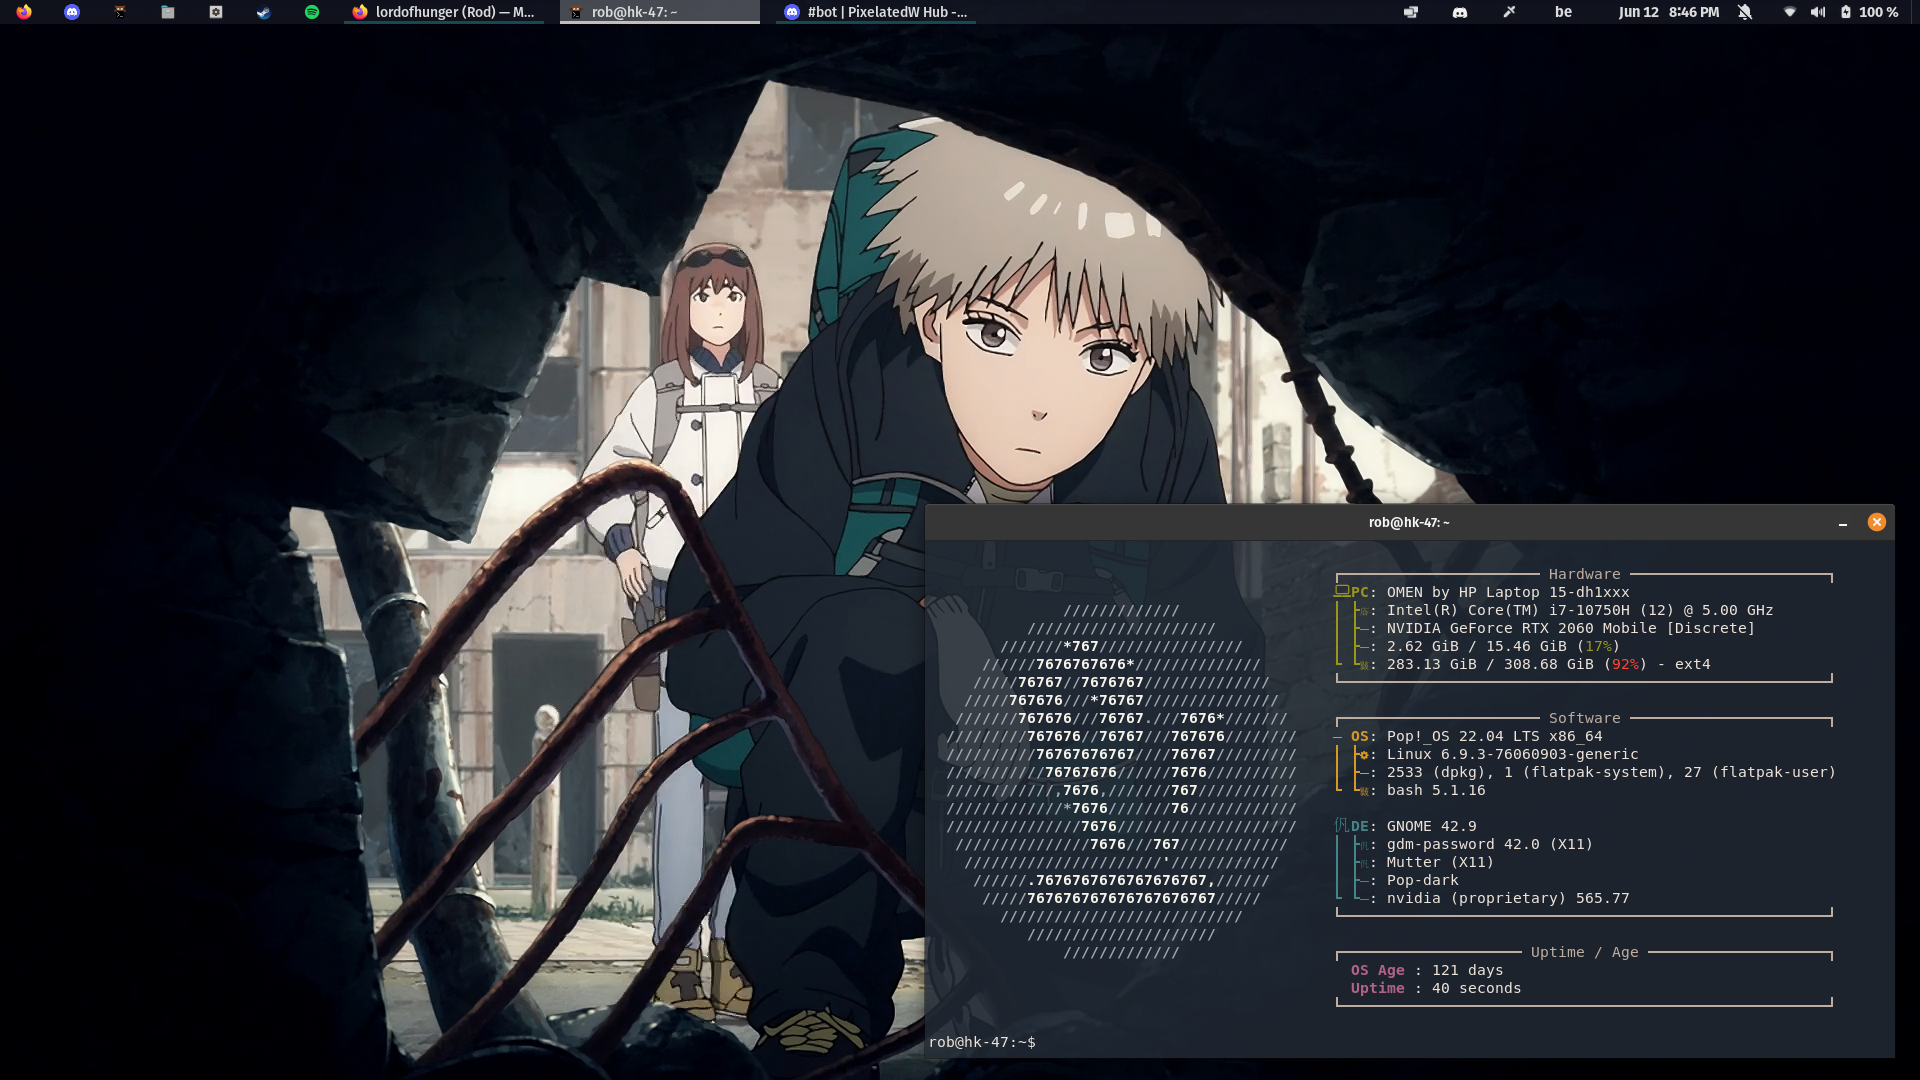Click the 'Hardware' section heading

pyautogui.click(x=1584, y=574)
